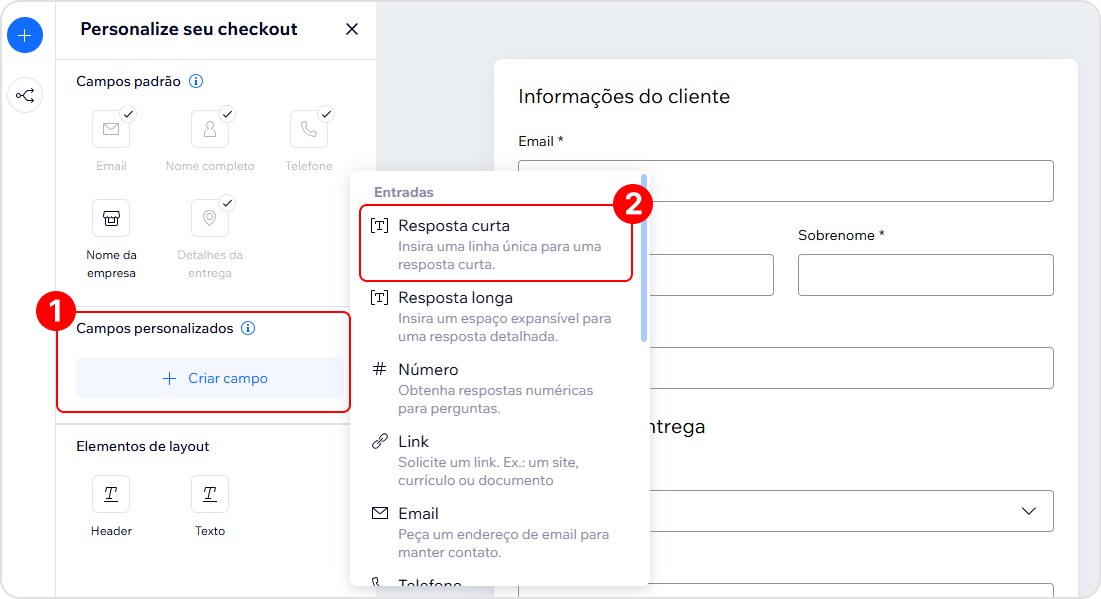Choose Link from the Entradas menu
The width and height of the screenshot is (1101, 599).
[496, 460]
